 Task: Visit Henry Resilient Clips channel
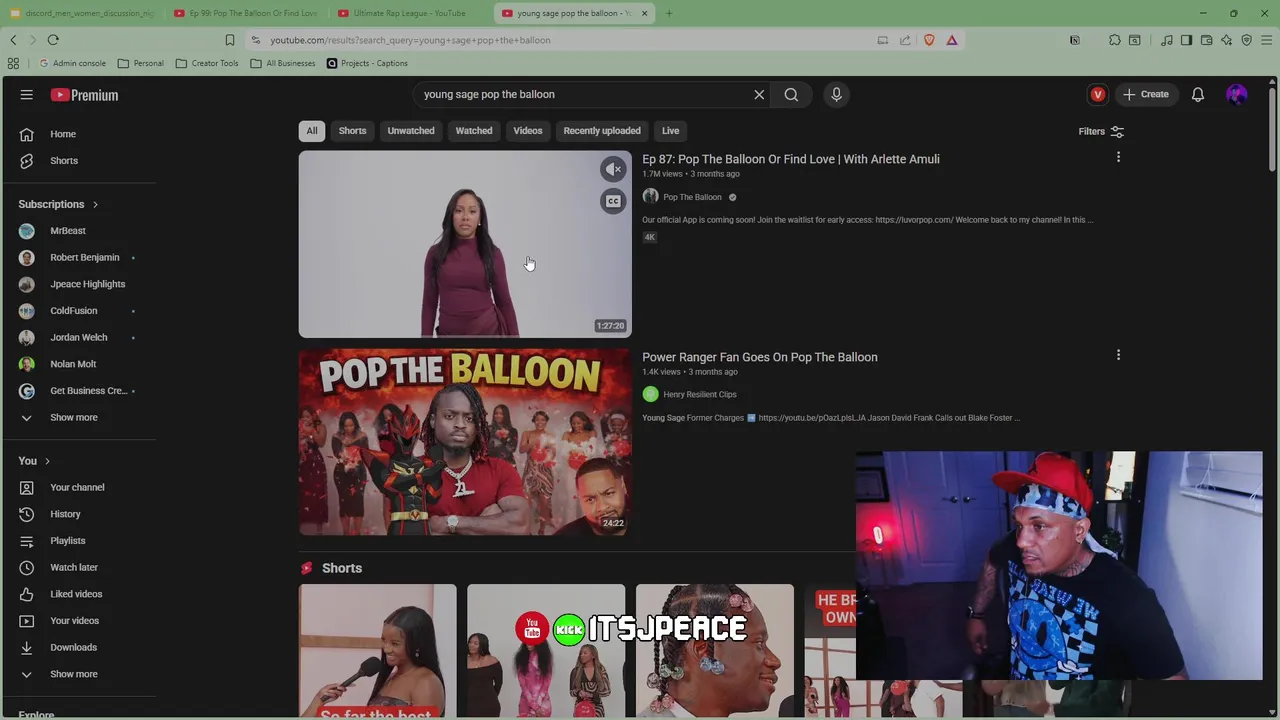(699, 395)
